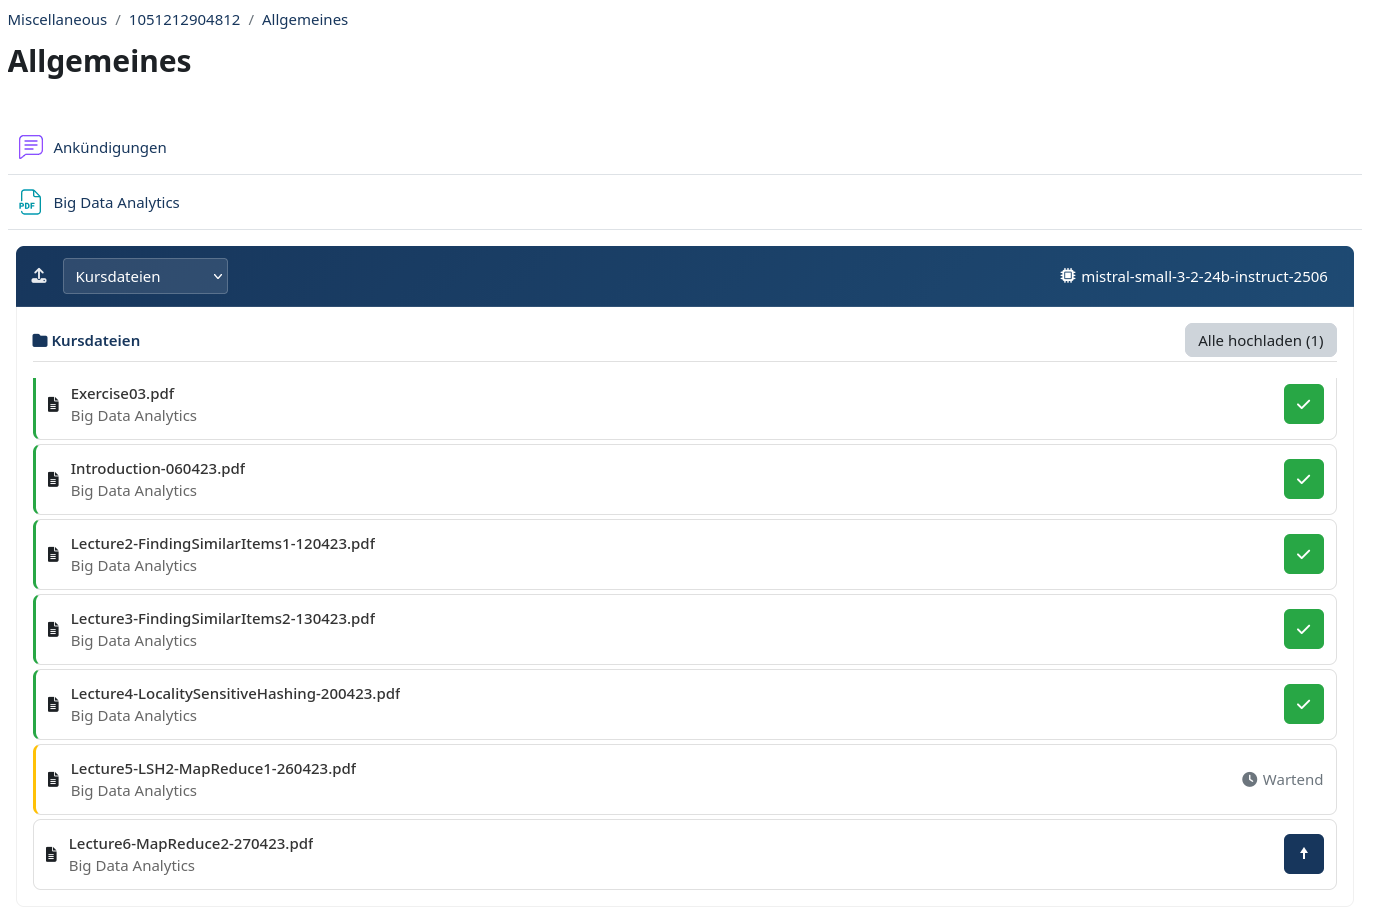Click the checkmark for Lecture4-LocalitySensitiveHashing-200423.pdf

tap(1303, 704)
